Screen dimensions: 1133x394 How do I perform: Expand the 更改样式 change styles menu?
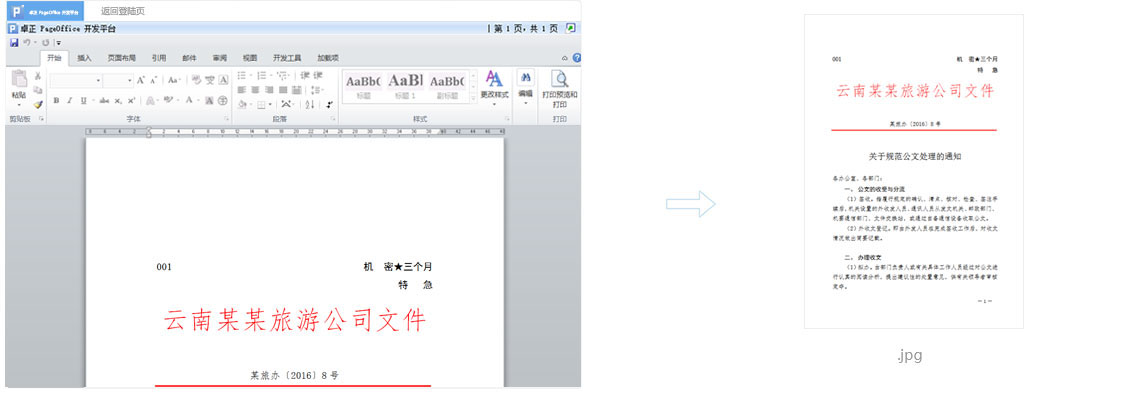pos(494,89)
